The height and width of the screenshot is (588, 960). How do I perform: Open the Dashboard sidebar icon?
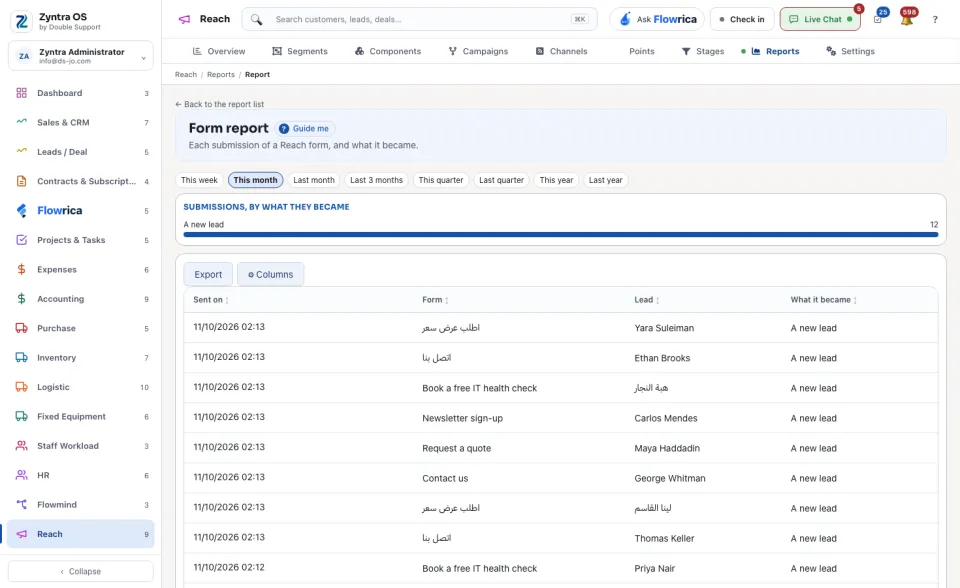21,93
